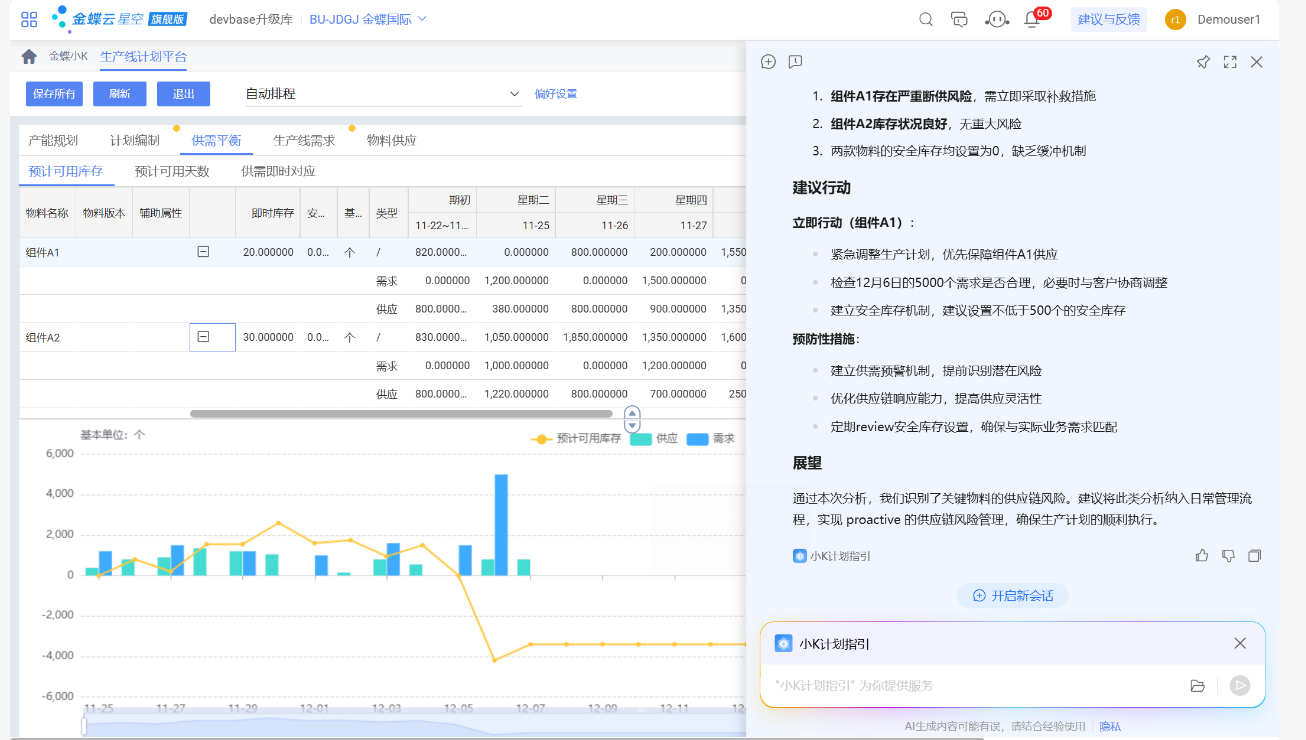Click the tall 5,000 demand bar in chart
1306x740 pixels.
tap(501, 525)
